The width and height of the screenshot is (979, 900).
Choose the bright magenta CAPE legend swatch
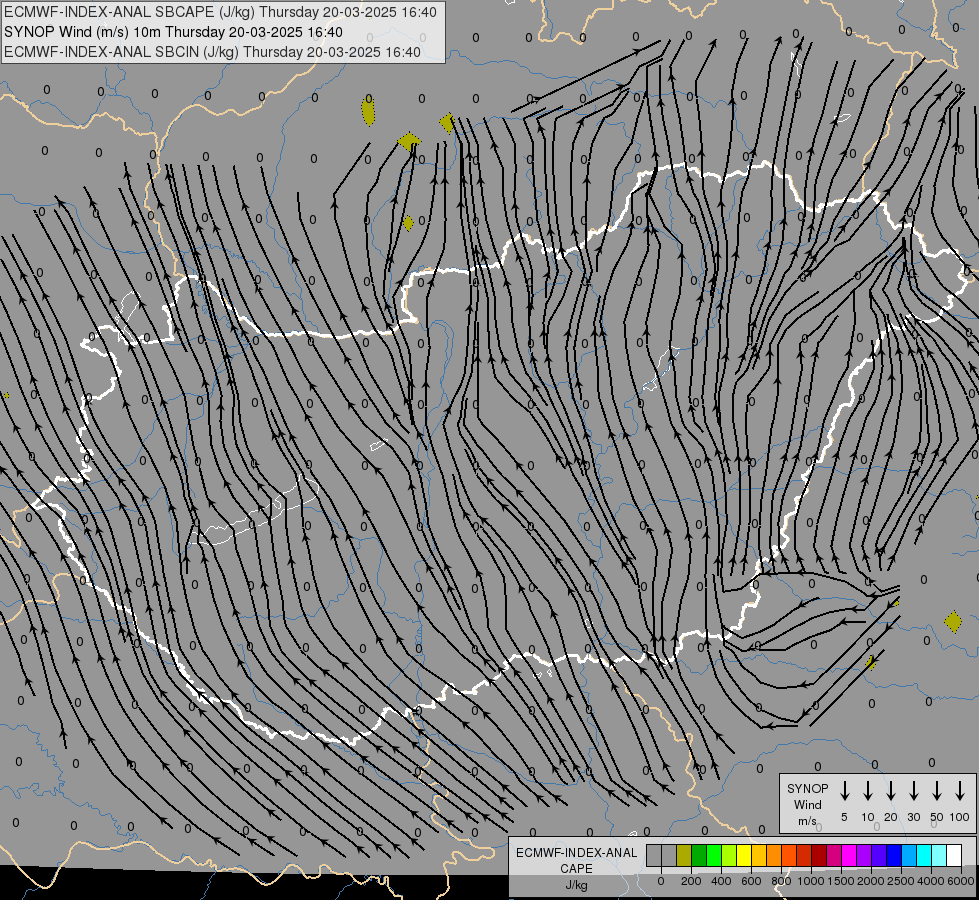[x=849, y=855]
